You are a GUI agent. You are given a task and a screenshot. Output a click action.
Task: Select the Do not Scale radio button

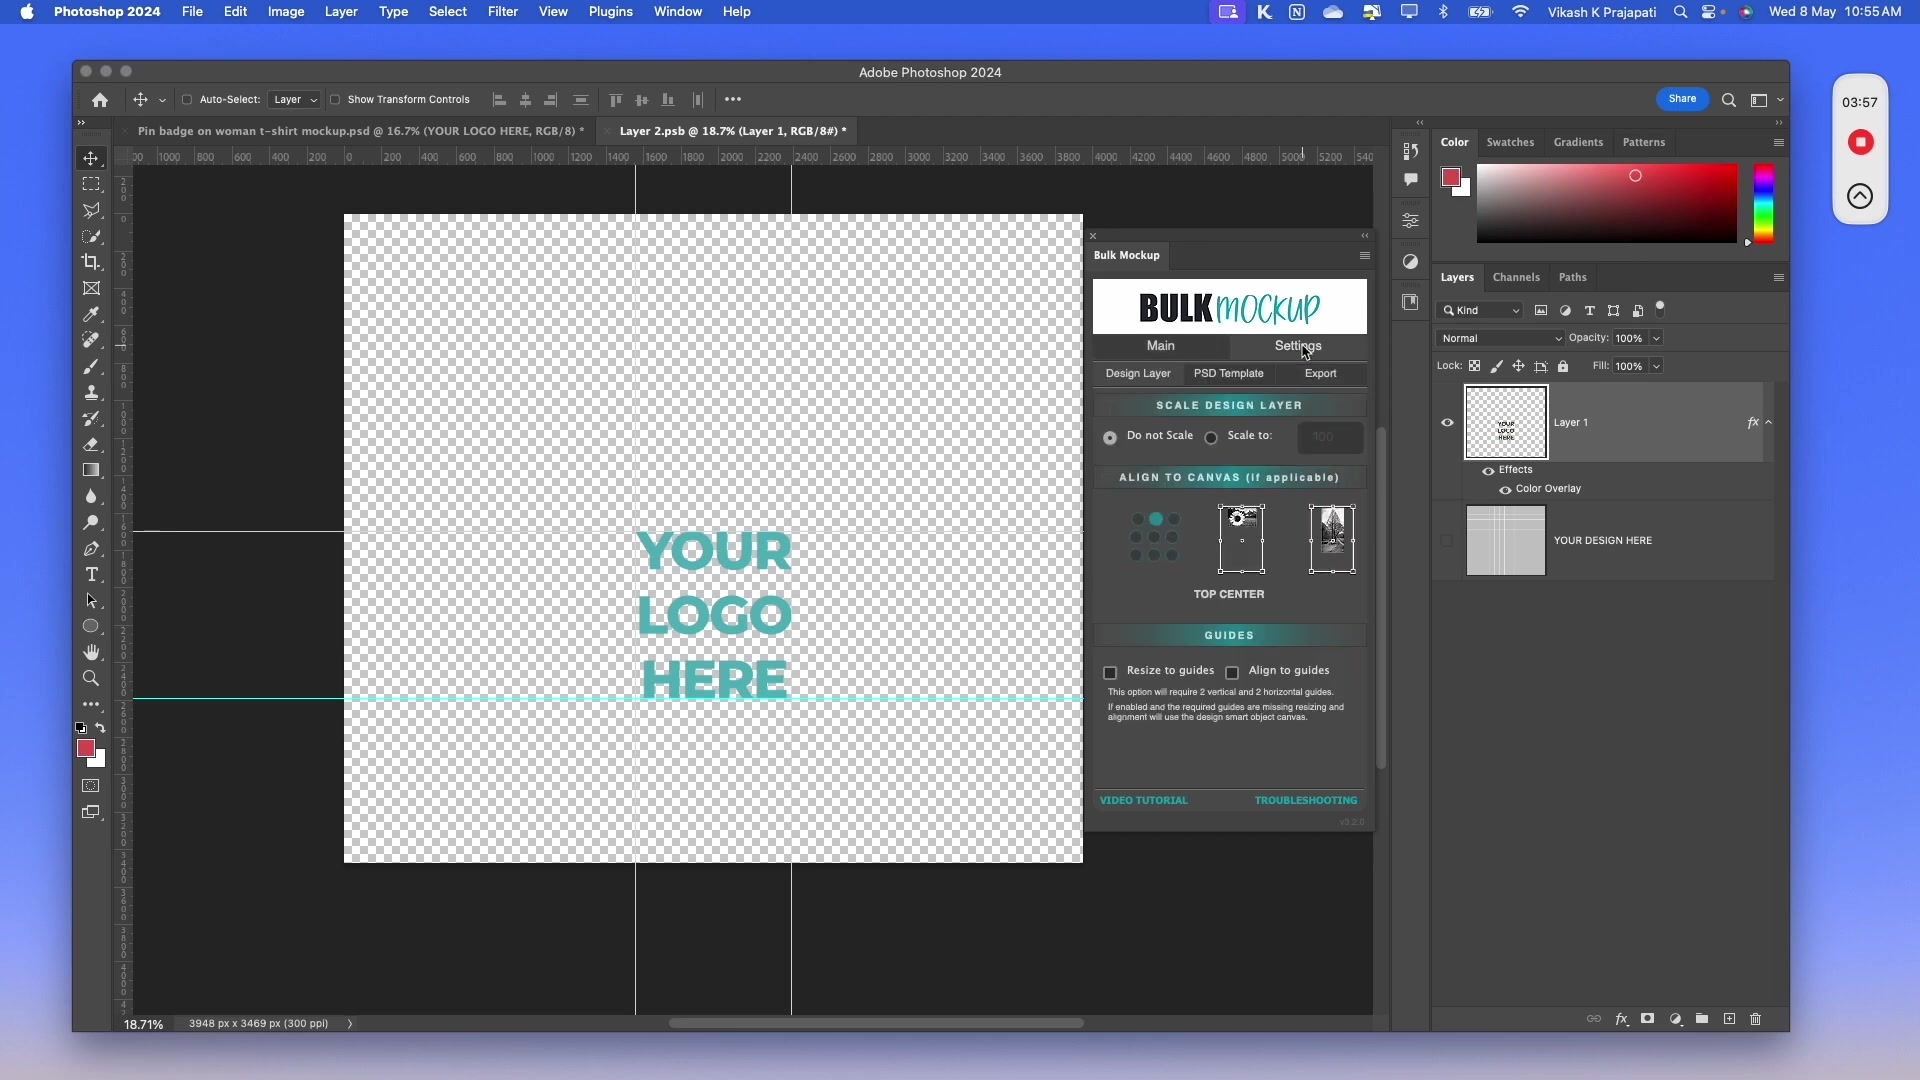(x=1110, y=437)
